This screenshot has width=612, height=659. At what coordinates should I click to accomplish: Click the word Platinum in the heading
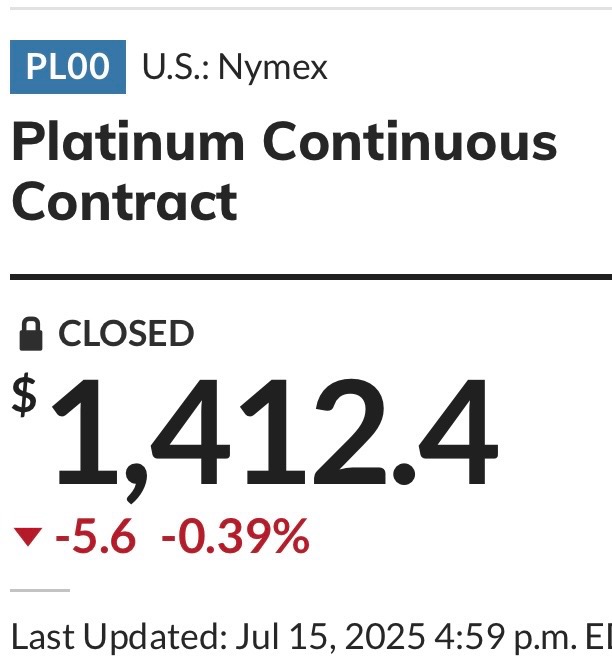(128, 141)
